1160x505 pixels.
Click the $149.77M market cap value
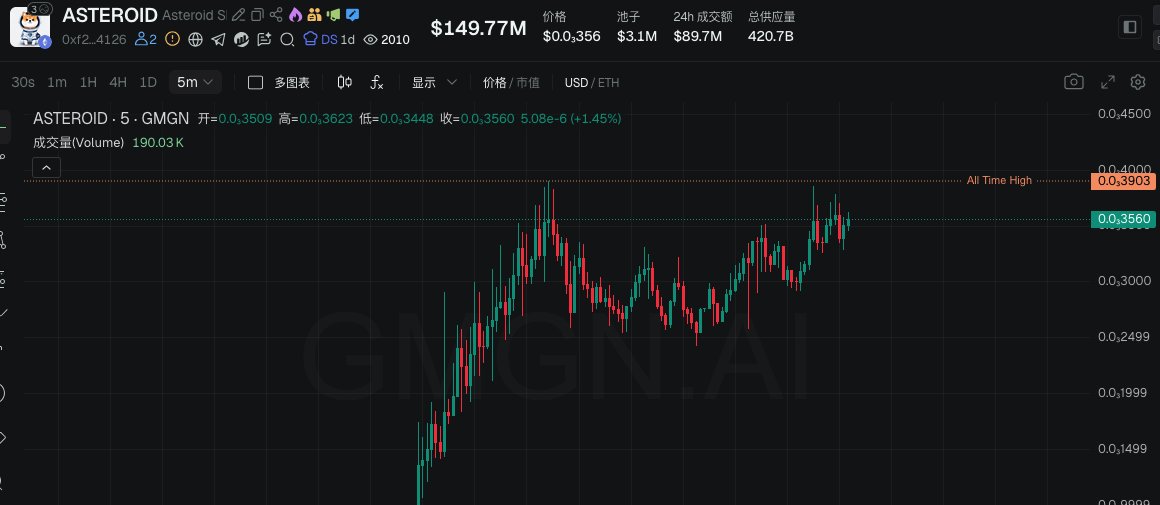click(x=479, y=29)
